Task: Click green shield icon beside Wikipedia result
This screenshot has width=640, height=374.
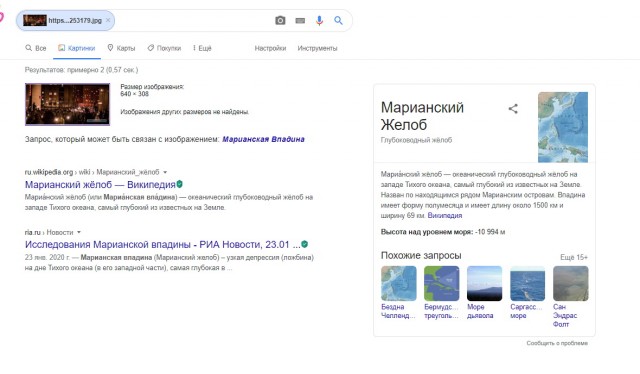Action: click(x=180, y=184)
